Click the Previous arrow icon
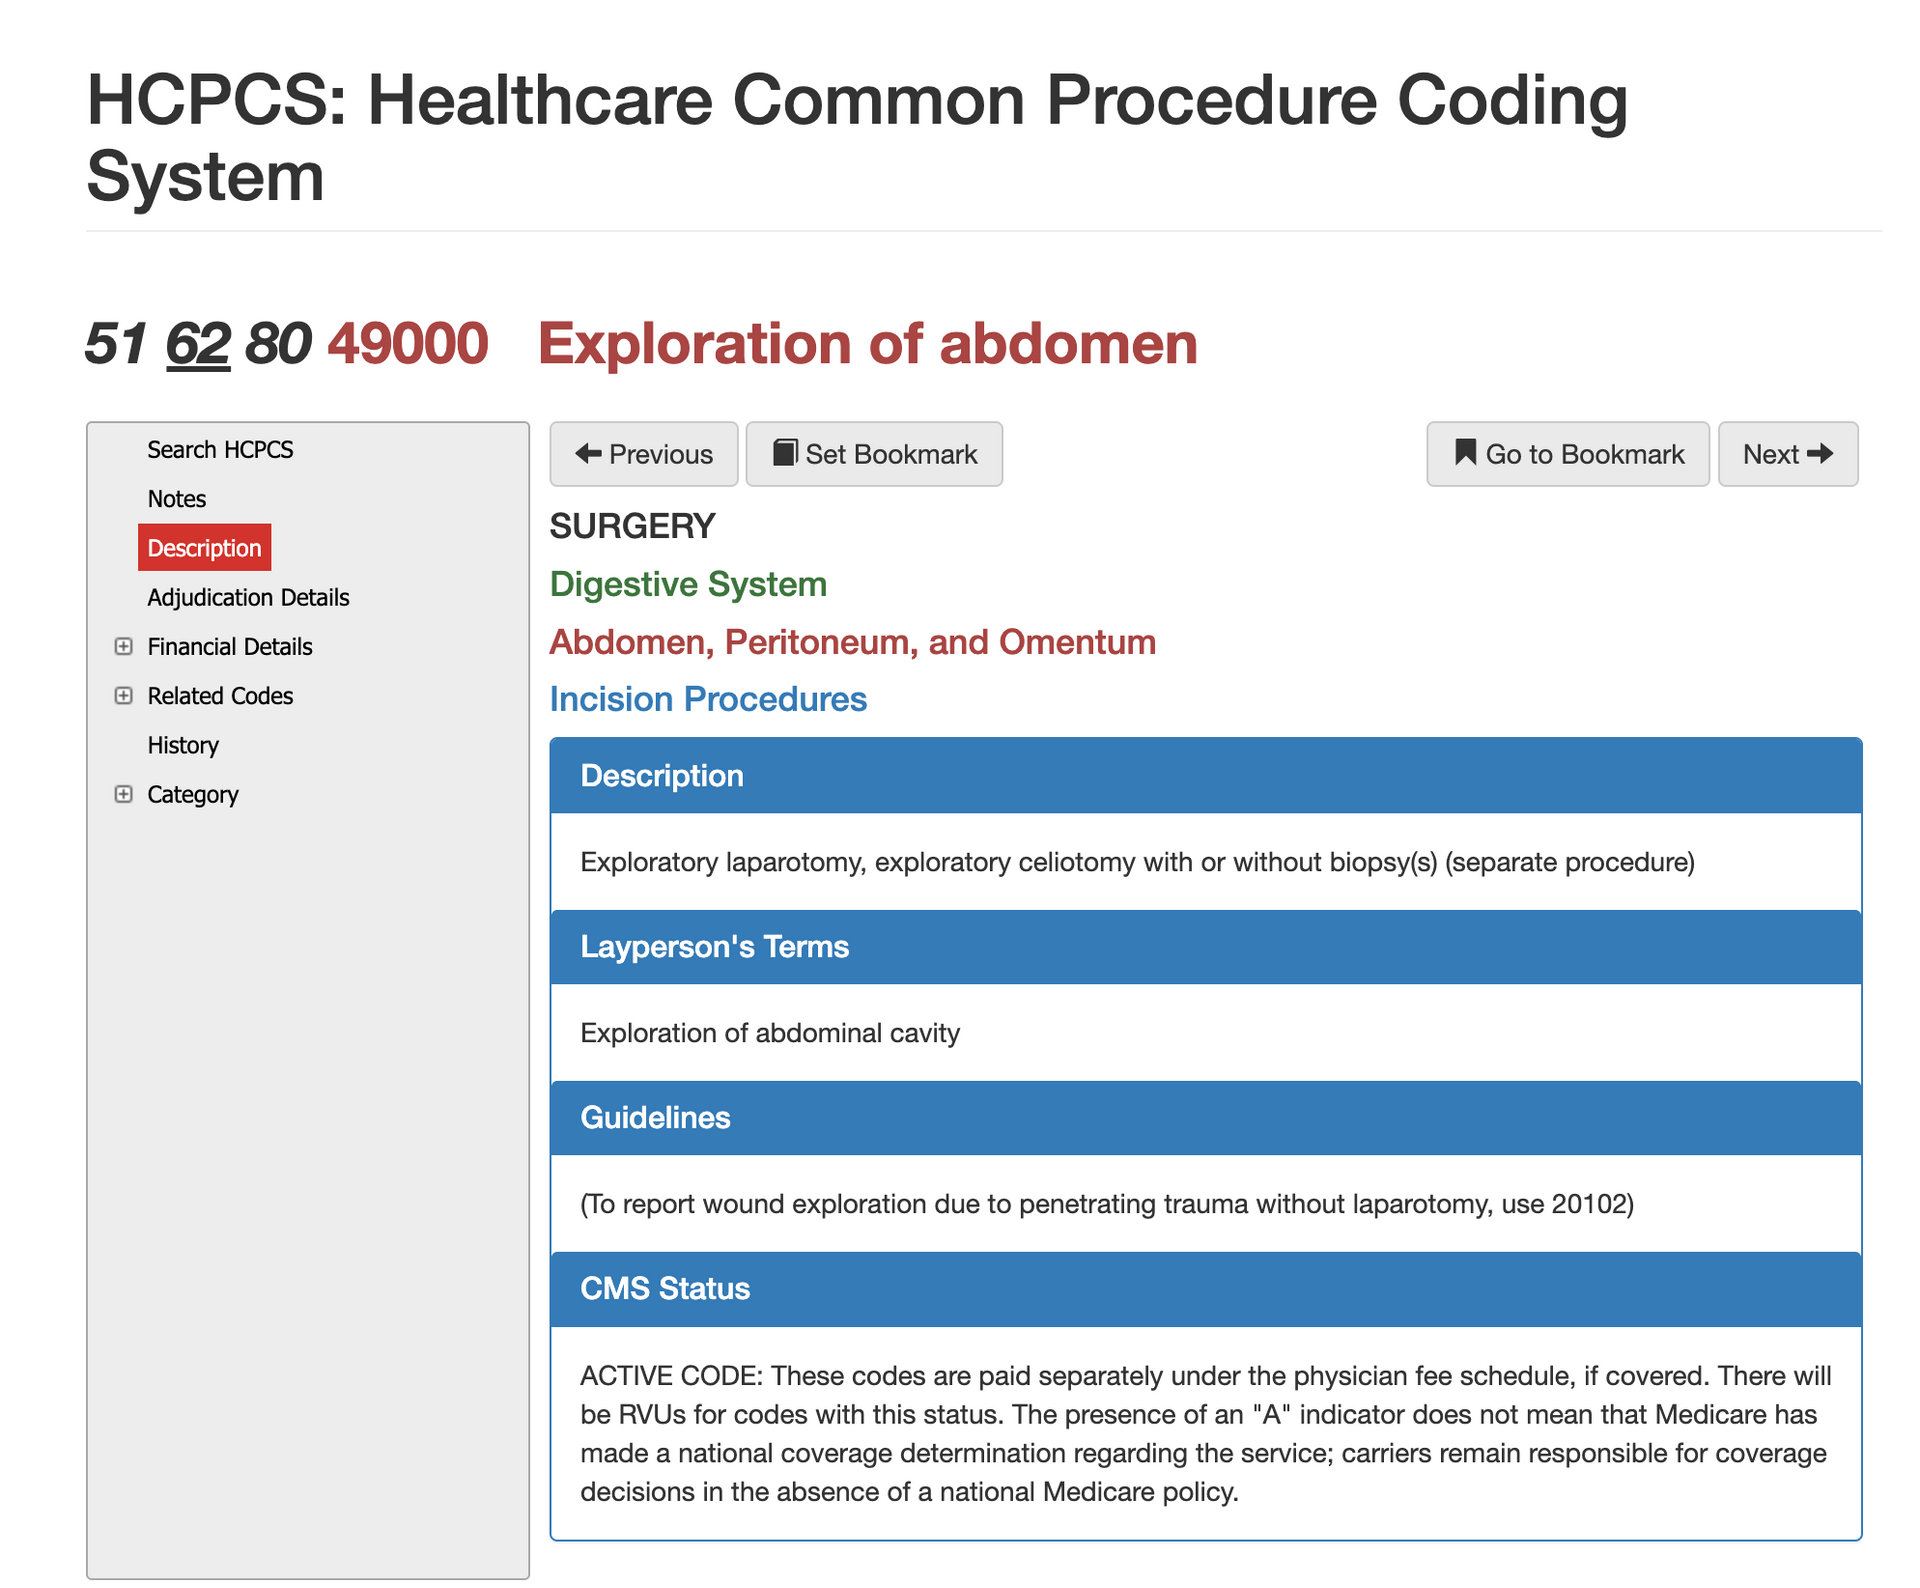Screen dimensions: 1920x1588 pyautogui.click(x=588, y=454)
